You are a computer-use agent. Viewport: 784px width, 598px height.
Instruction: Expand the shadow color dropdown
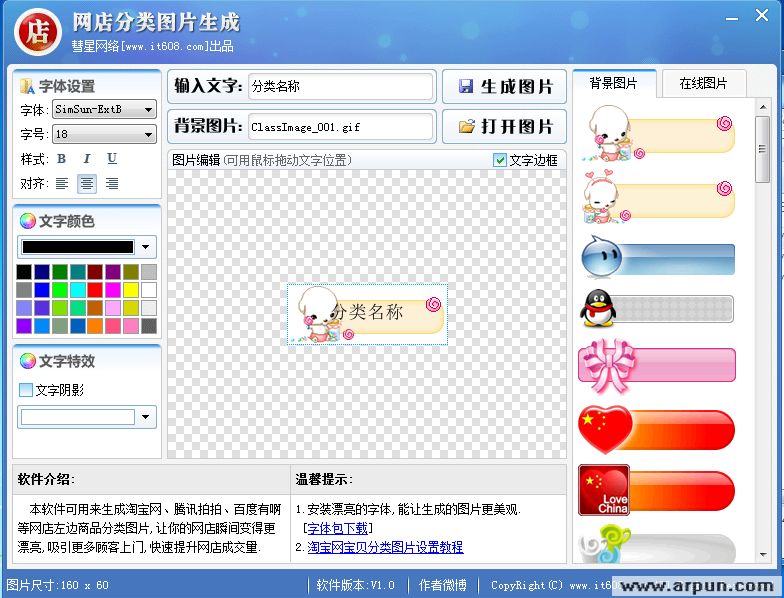click(146, 416)
